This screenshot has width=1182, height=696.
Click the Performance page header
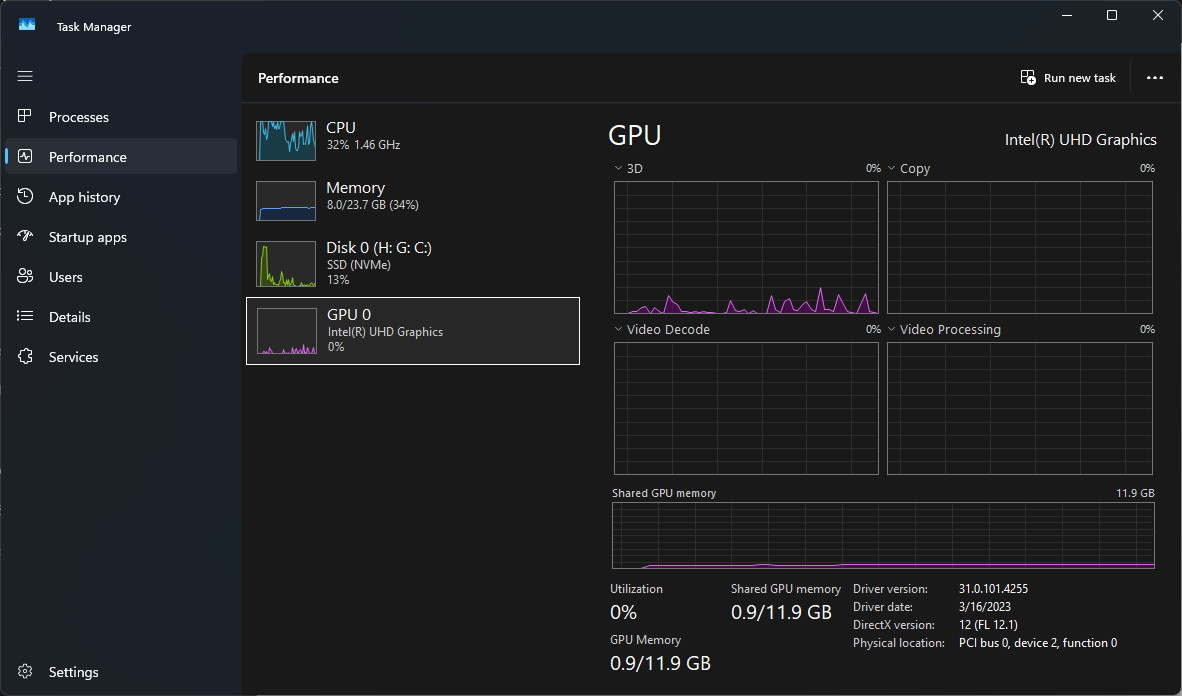[298, 78]
